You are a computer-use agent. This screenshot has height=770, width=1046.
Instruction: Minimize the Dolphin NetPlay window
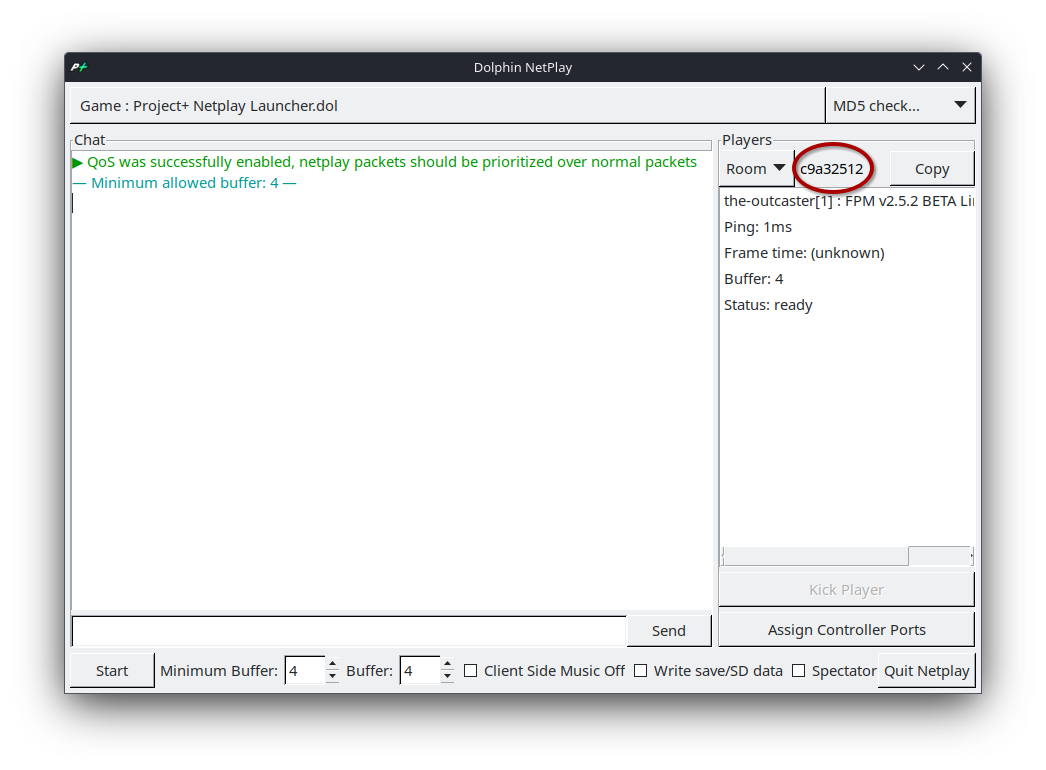pyautogui.click(x=919, y=67)
